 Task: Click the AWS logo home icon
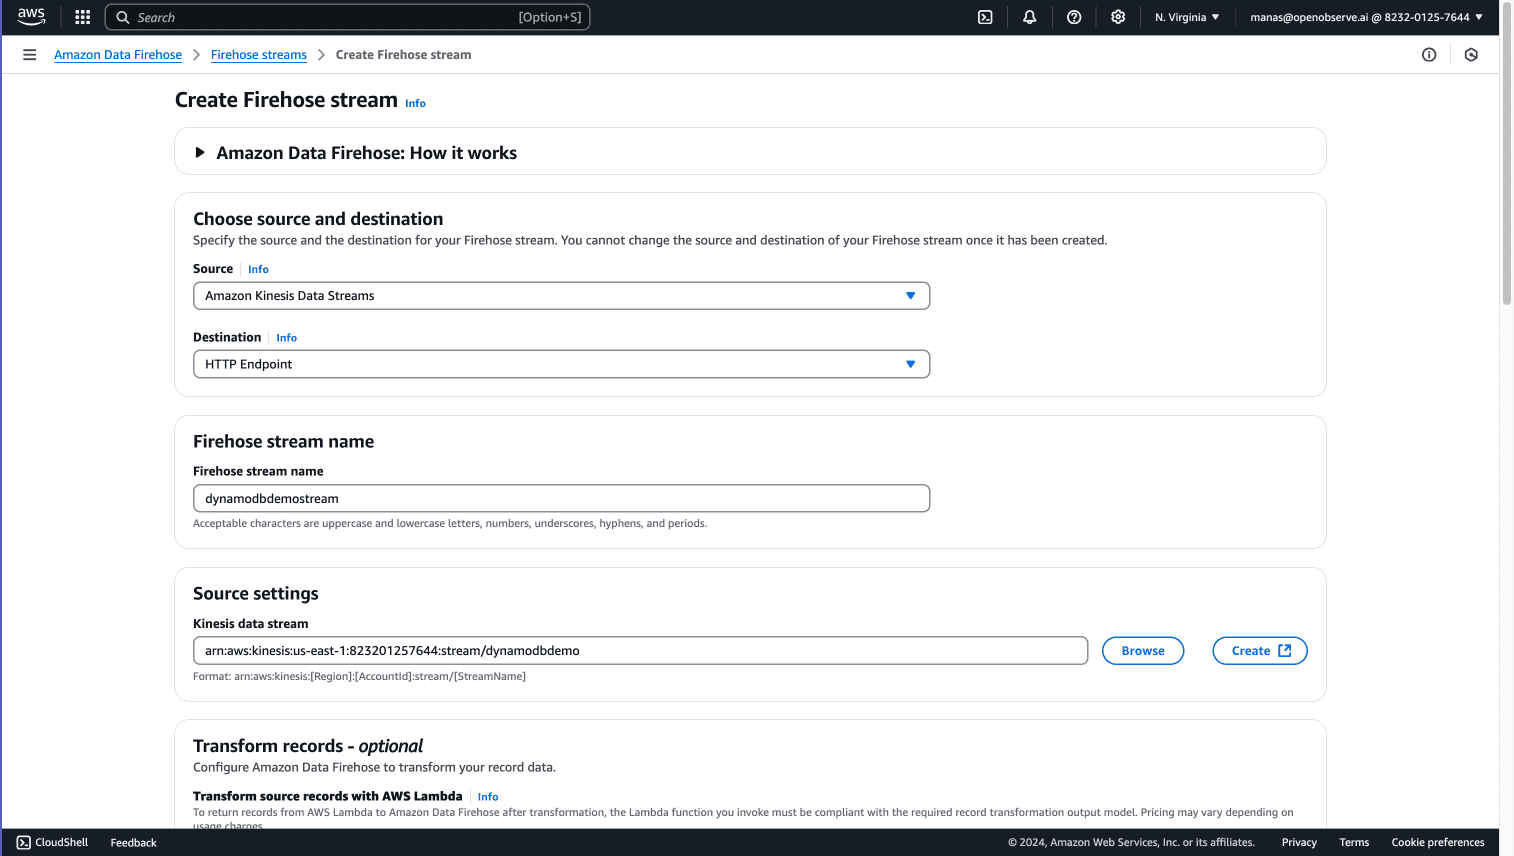(31, 17)
